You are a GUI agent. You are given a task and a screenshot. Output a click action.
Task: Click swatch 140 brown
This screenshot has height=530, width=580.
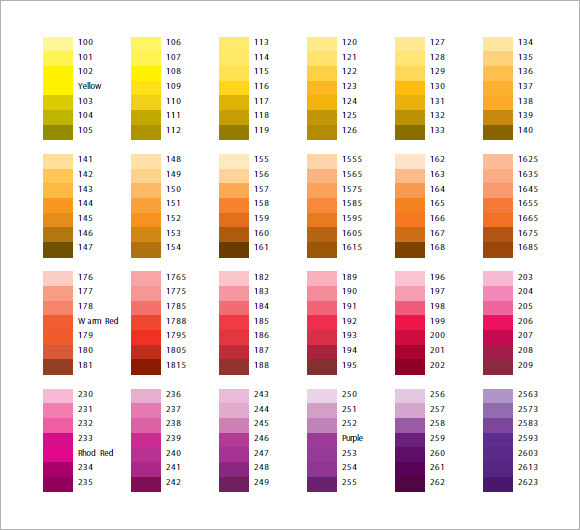[x=498, y=132]
